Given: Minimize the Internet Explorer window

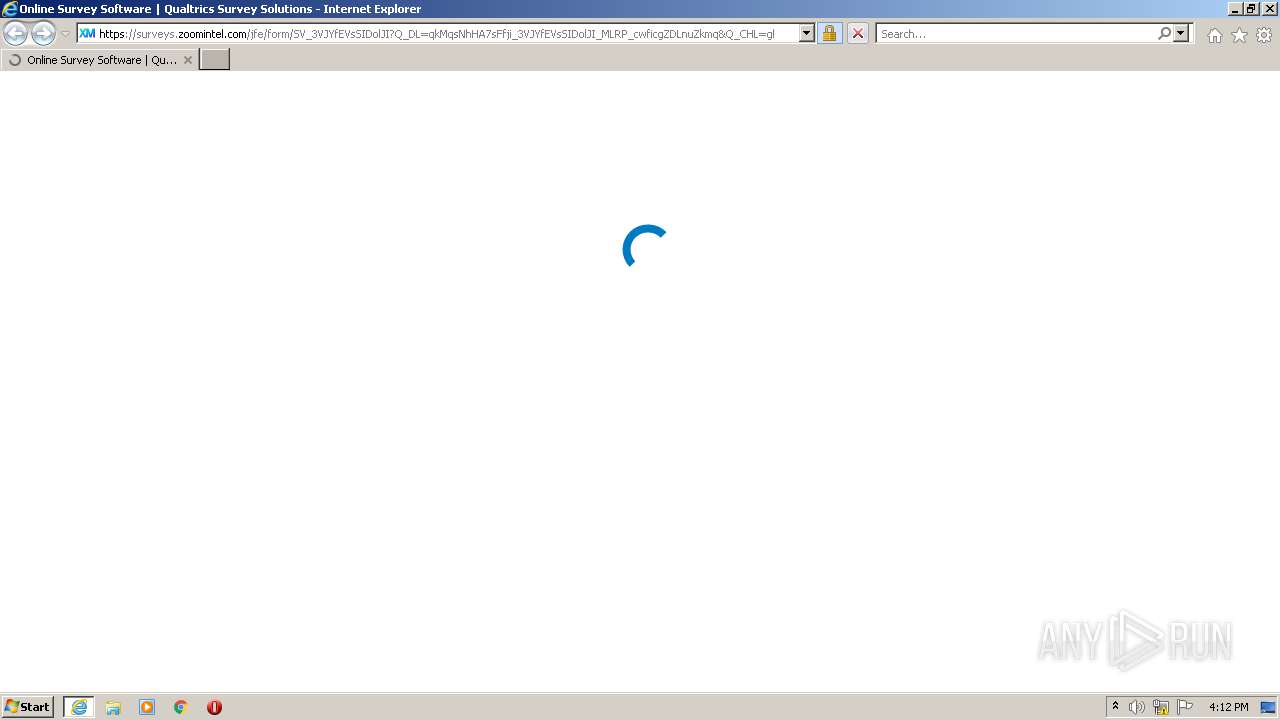Looking at the screenshot, I should coord(1234,9).
